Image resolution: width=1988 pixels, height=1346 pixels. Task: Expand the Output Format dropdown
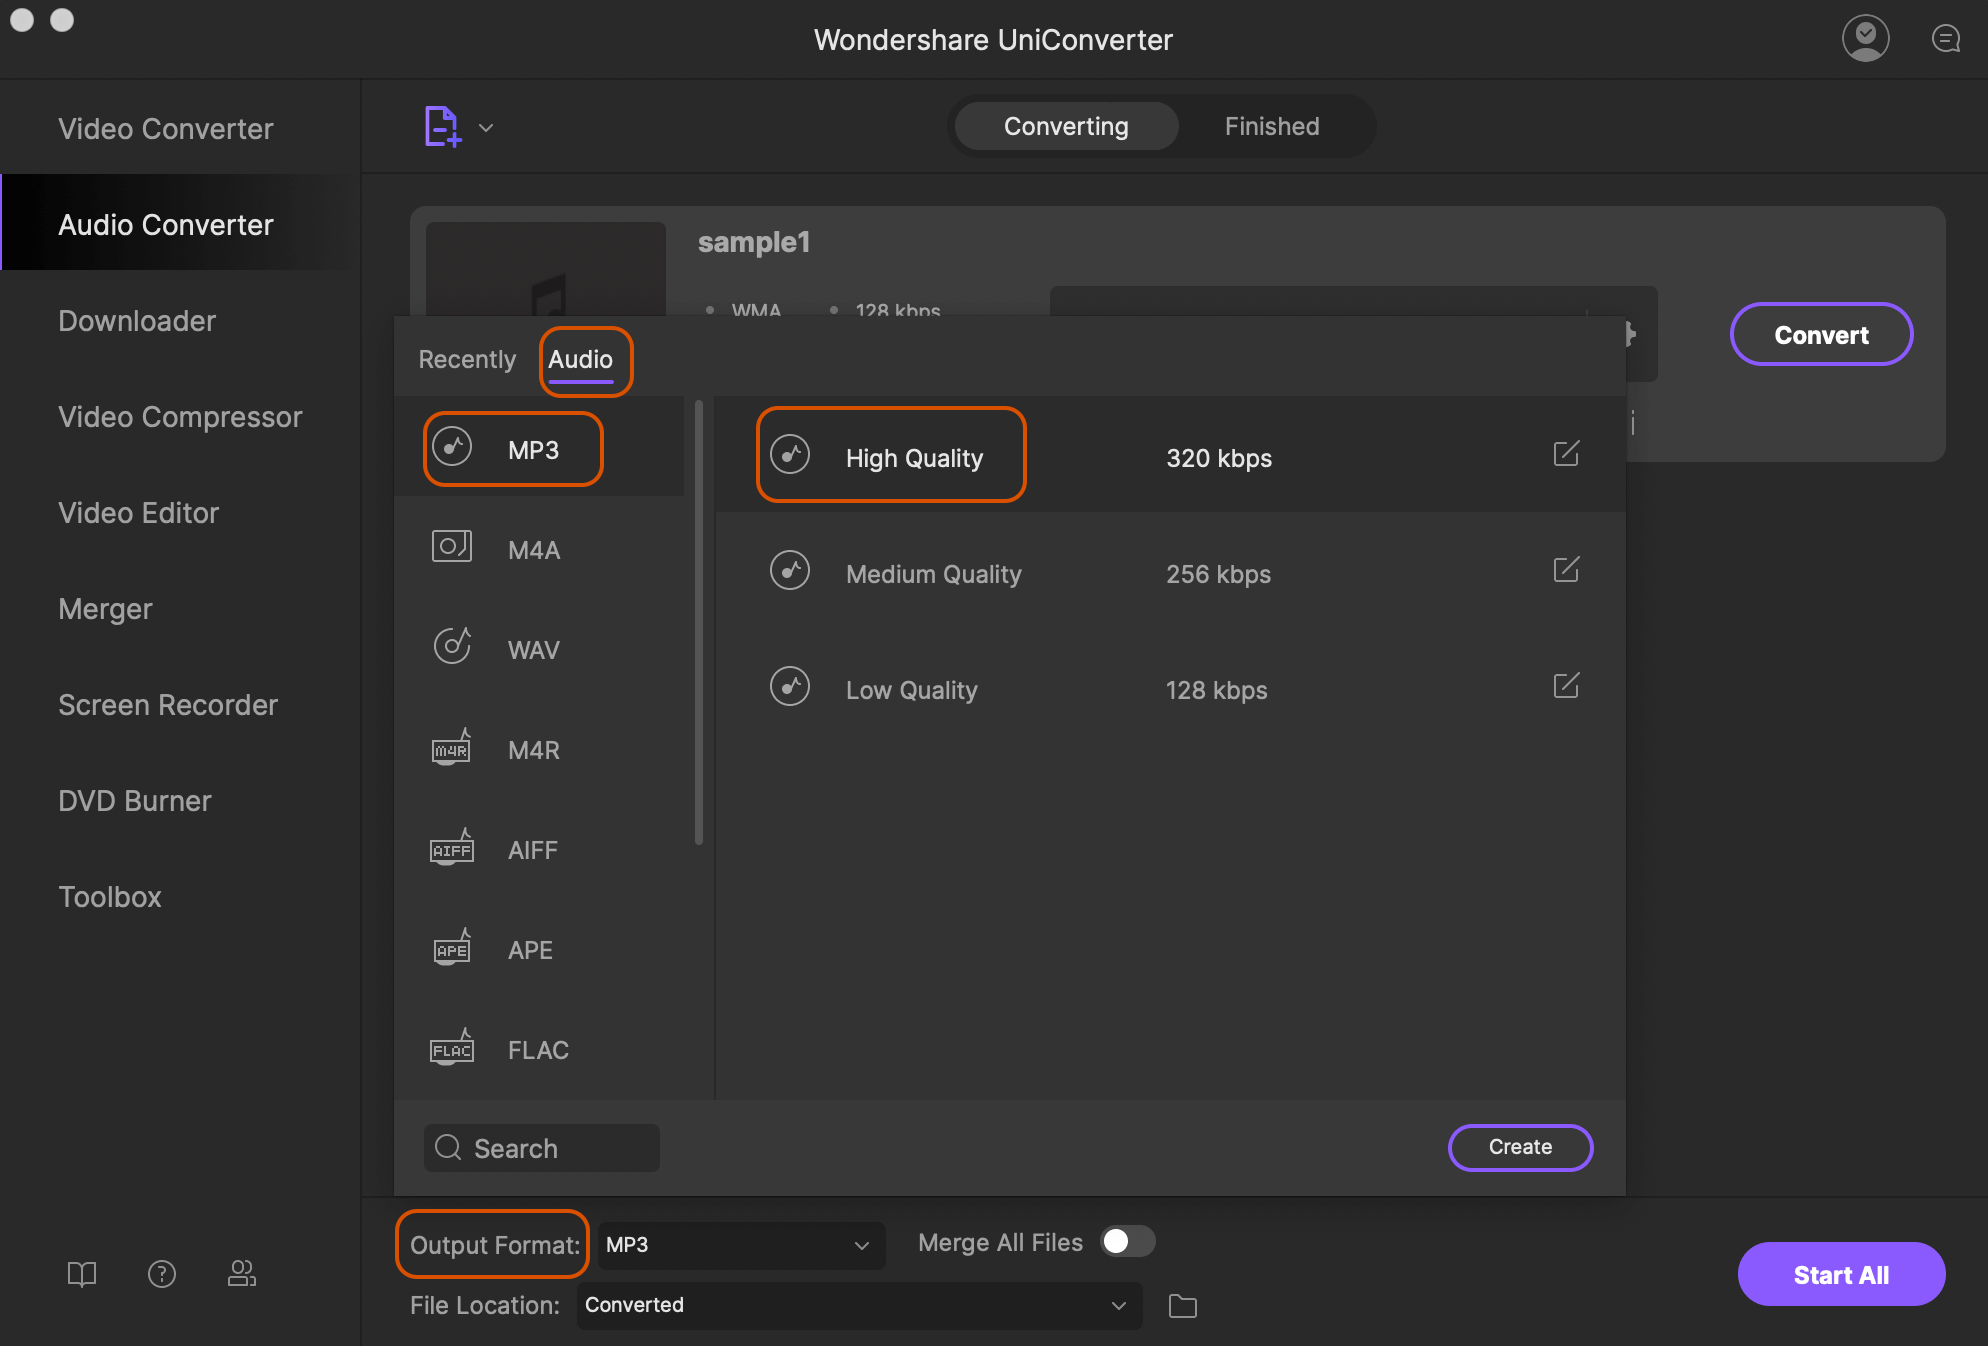(734, 1244)
